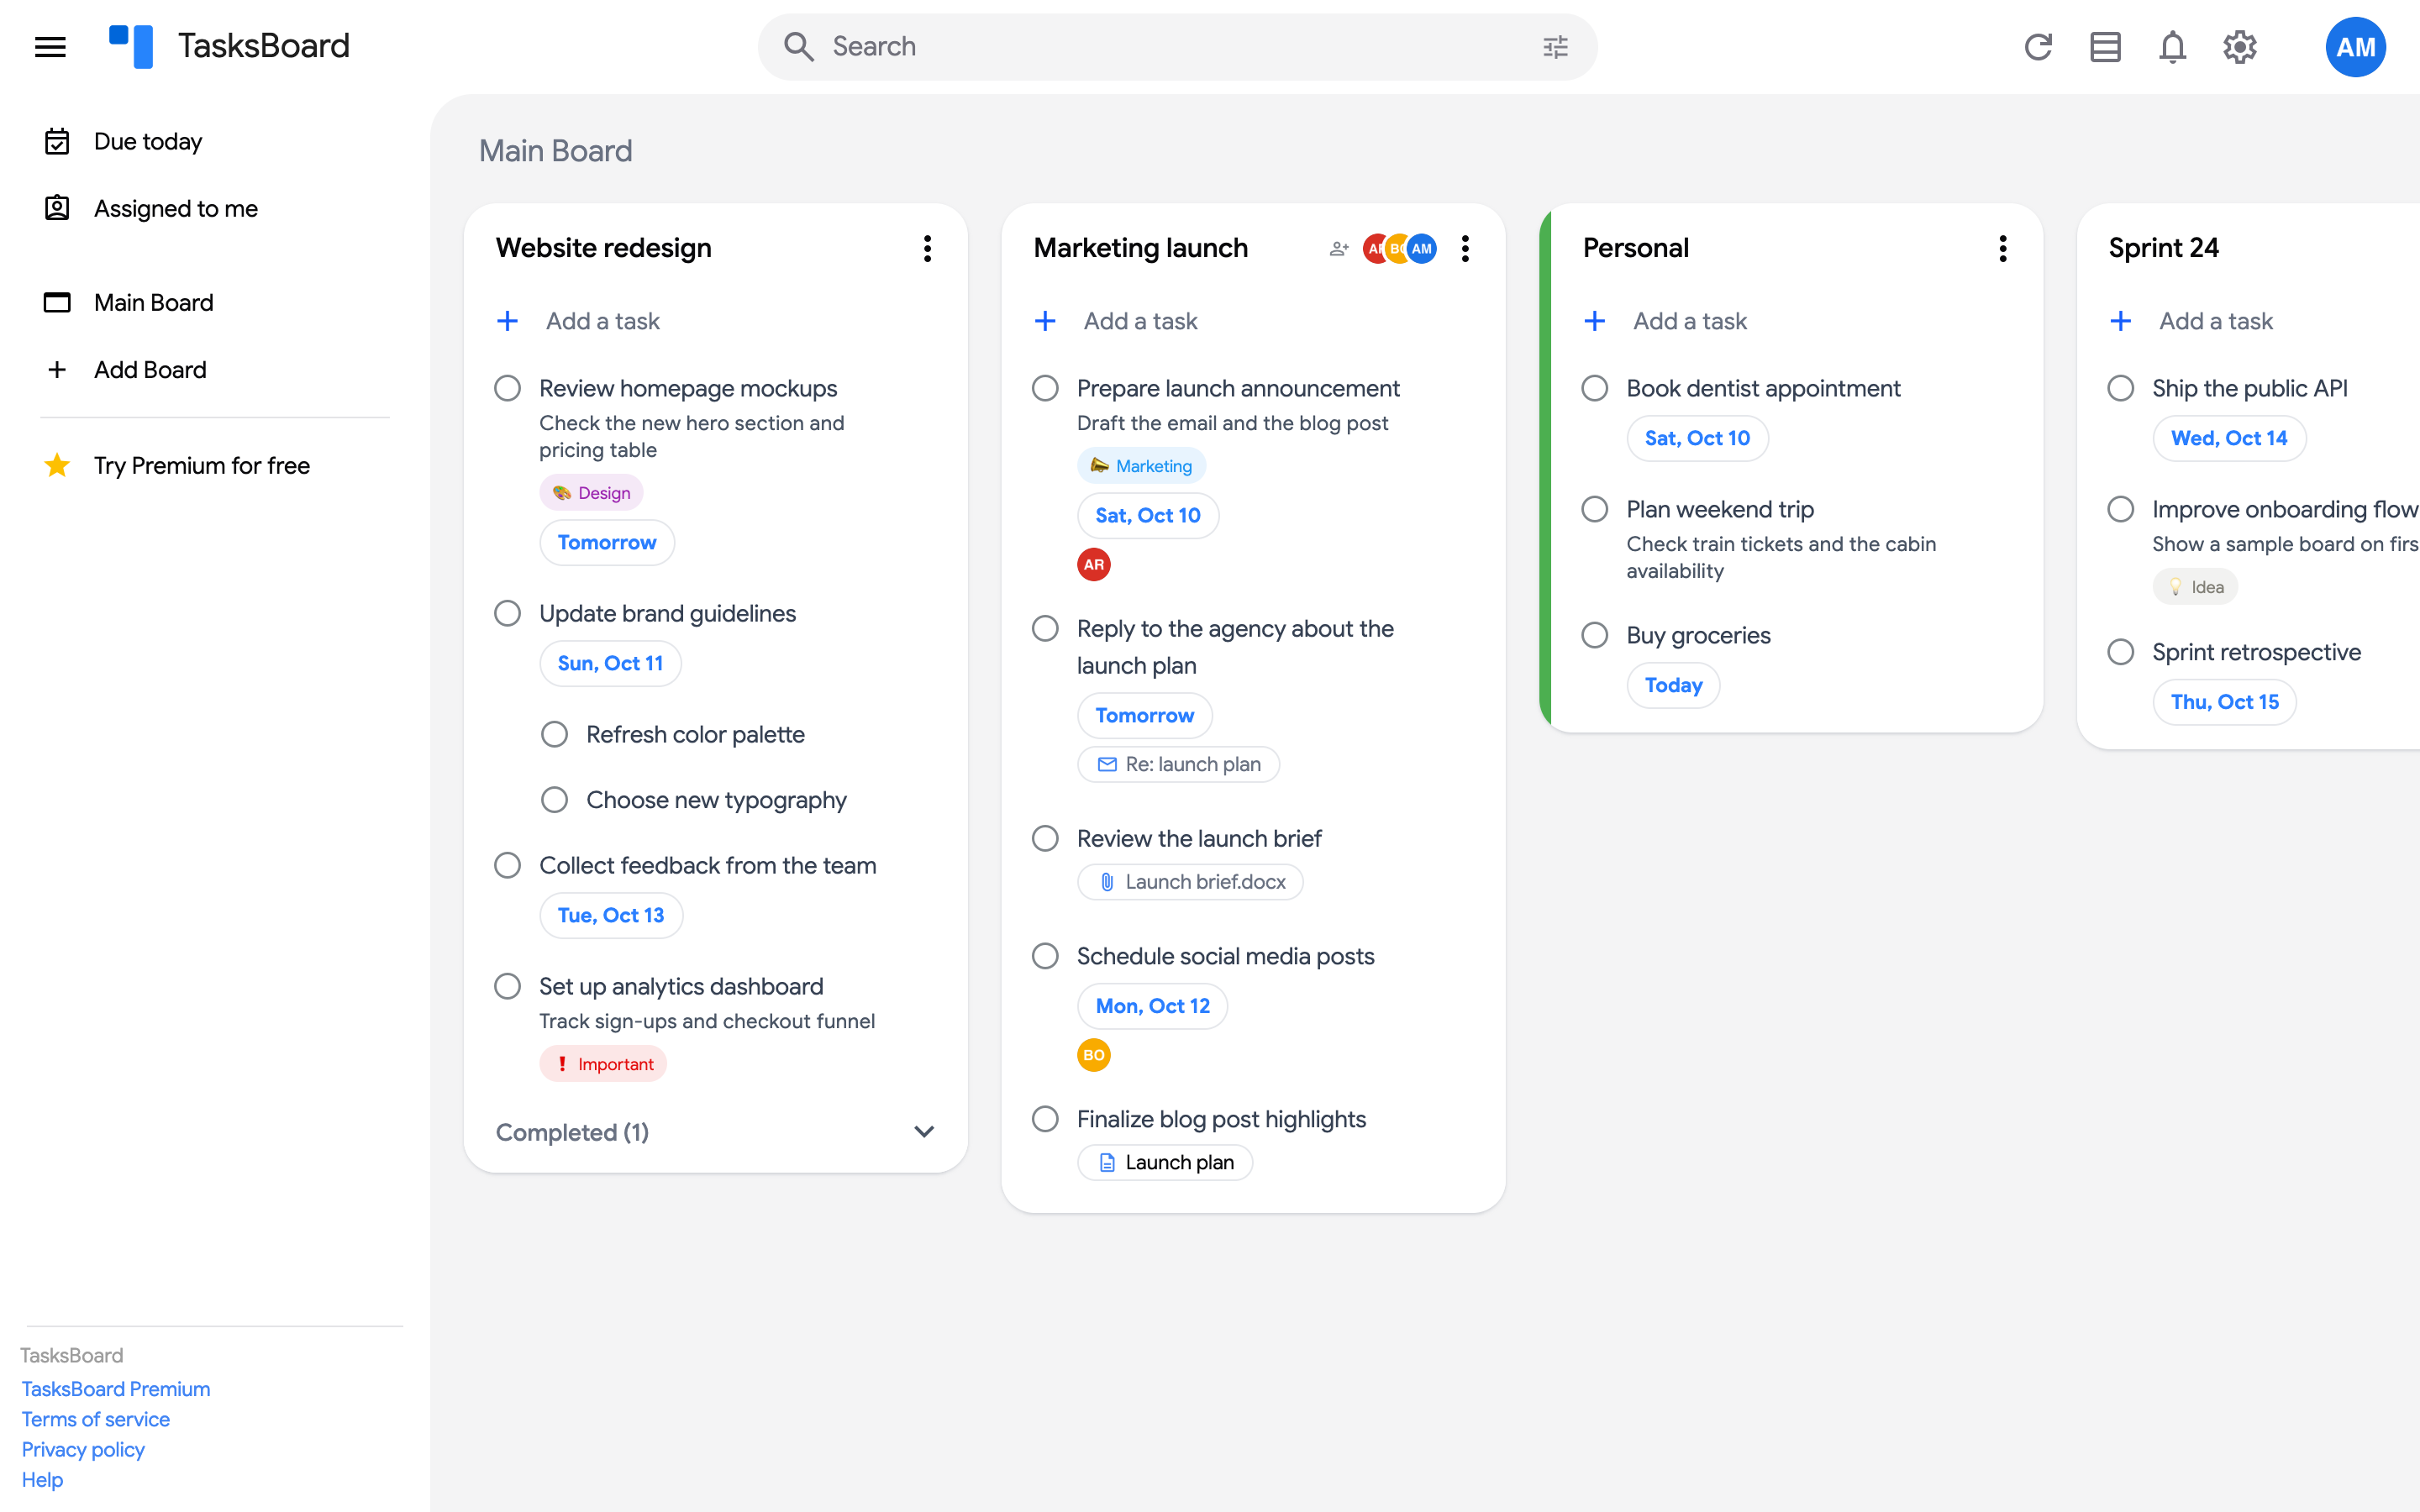Click the TasksBoard logo icon
2420x1512 pixels.
(x=131, y=47)
